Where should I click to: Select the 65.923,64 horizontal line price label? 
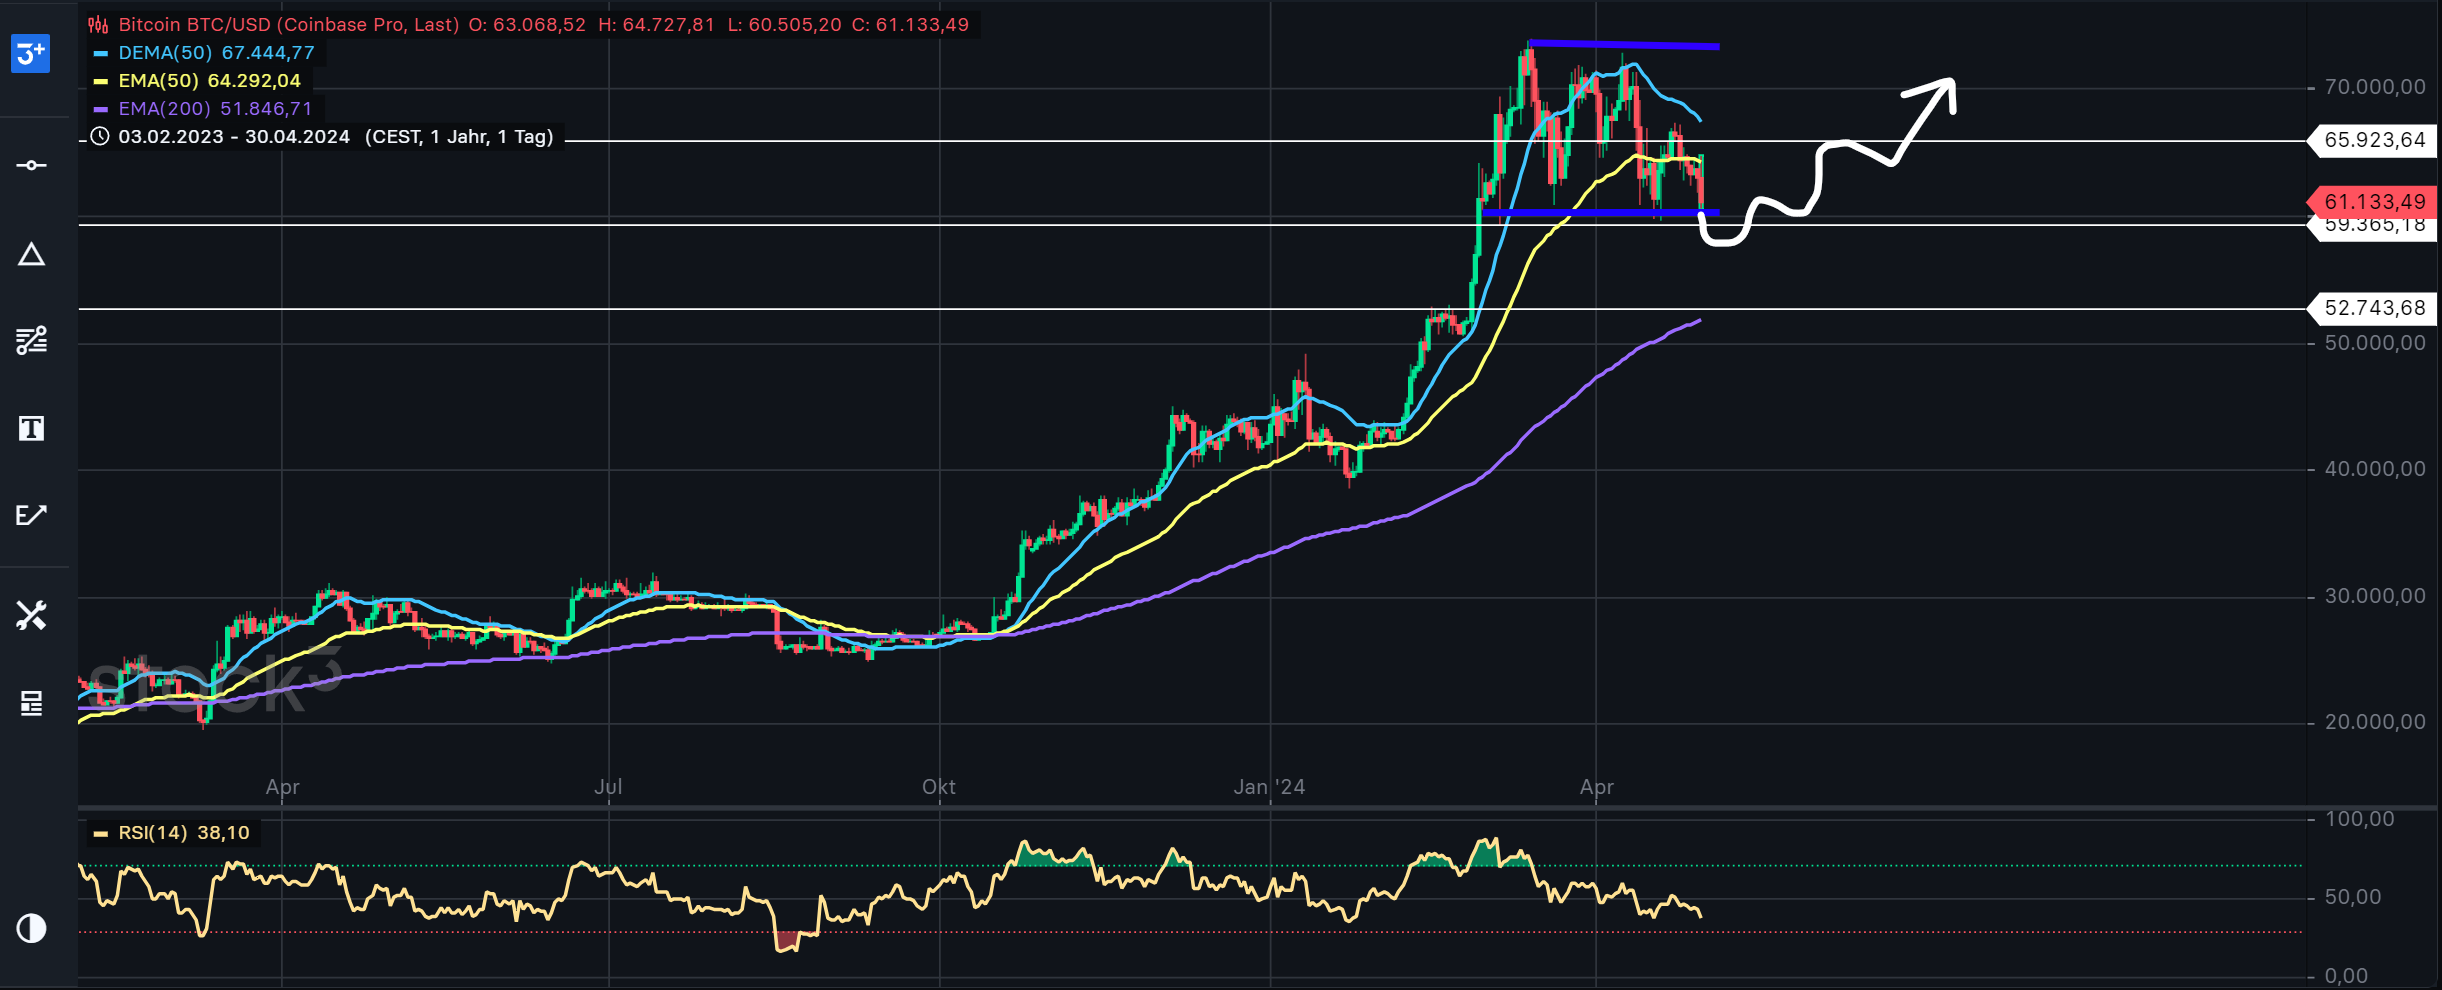[2374, 140]
